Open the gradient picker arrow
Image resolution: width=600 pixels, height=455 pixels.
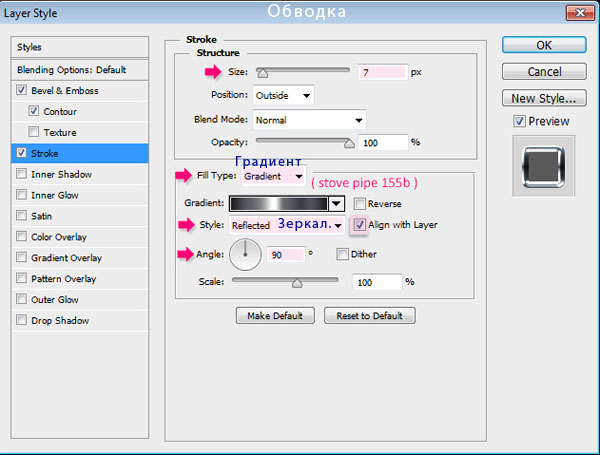click(x=336, y=204)
